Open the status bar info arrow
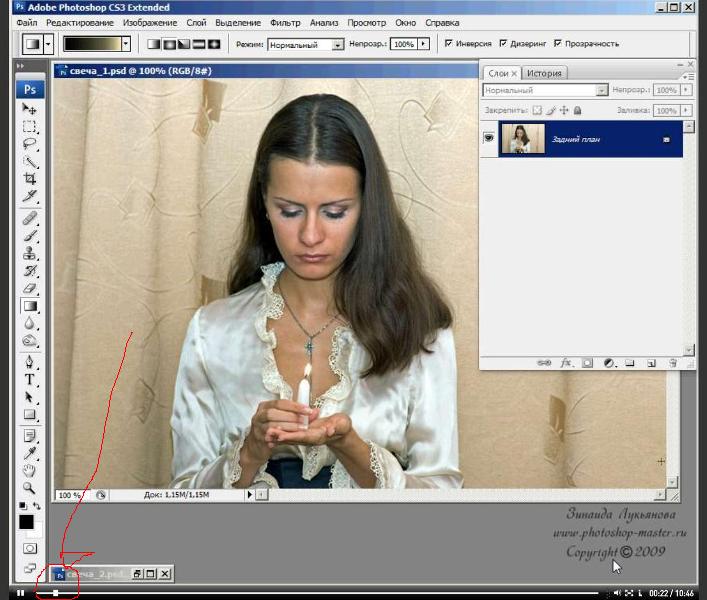The image size is (707, 600). point(249,495)
